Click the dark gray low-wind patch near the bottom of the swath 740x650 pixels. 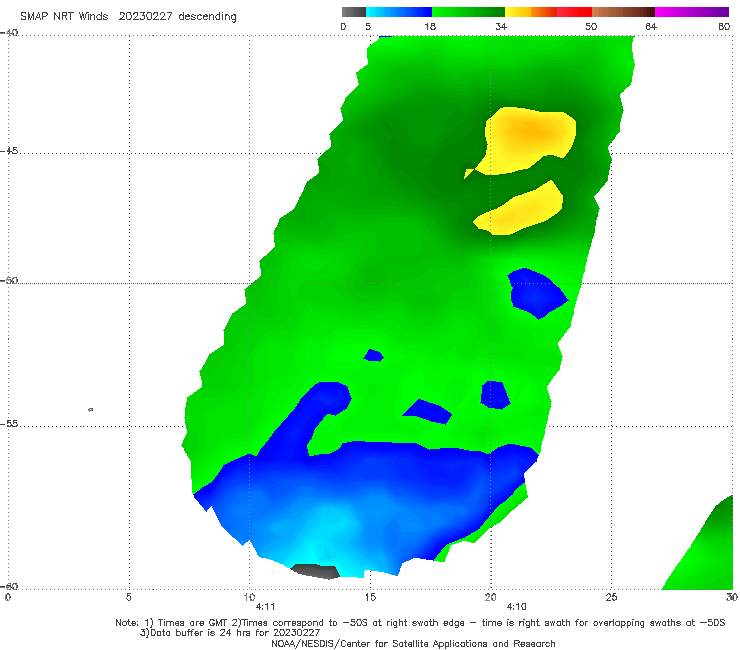[315, 571]
